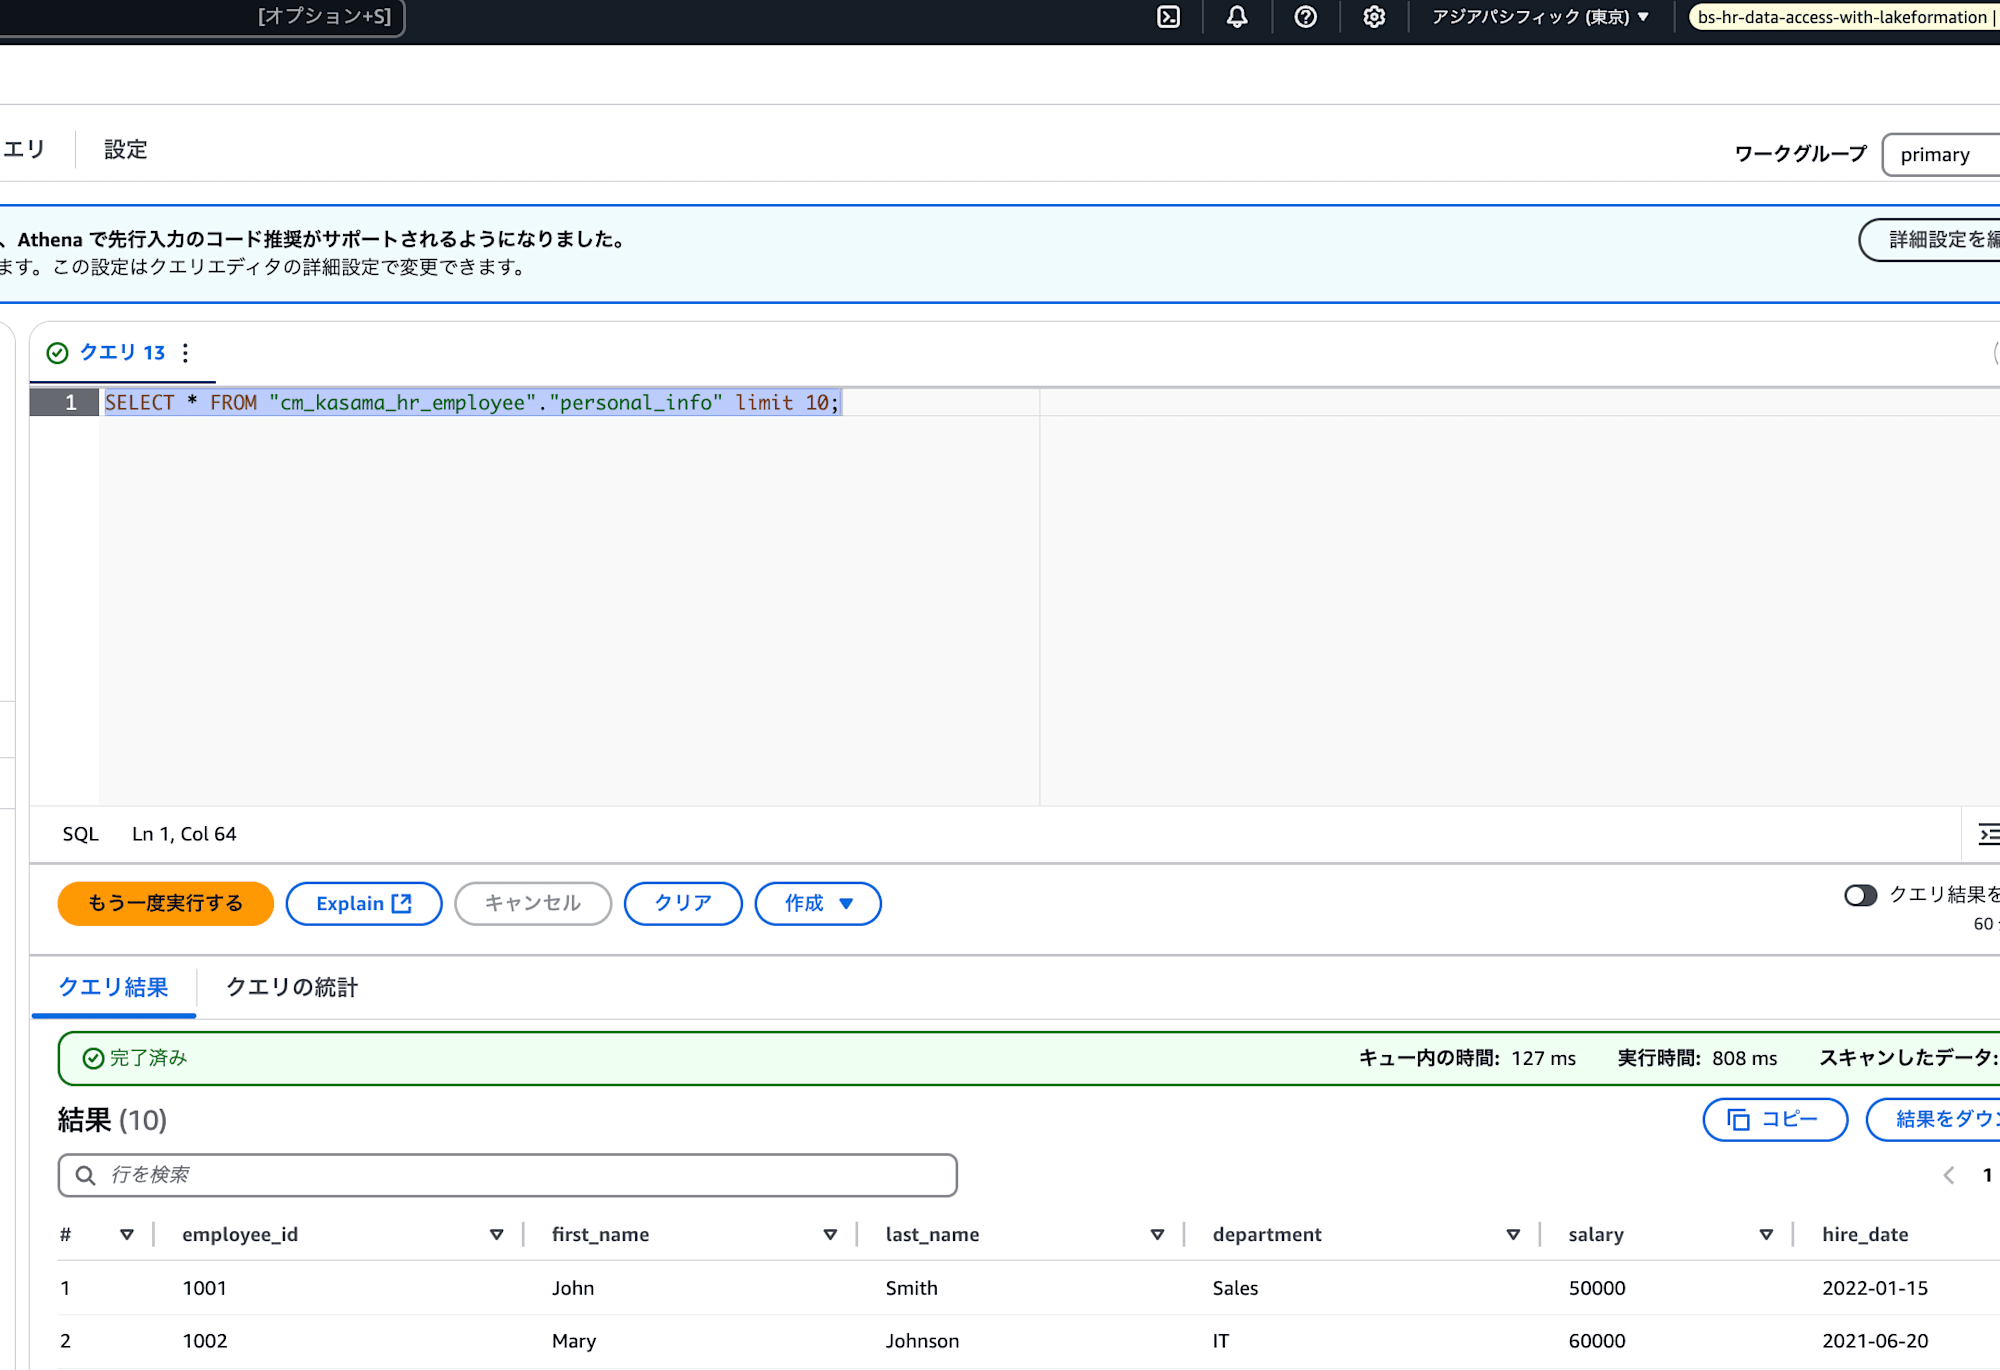Sort by employee_id column arrow
Viewport: 2000px width, 1370px height.
pos(496,1235)
